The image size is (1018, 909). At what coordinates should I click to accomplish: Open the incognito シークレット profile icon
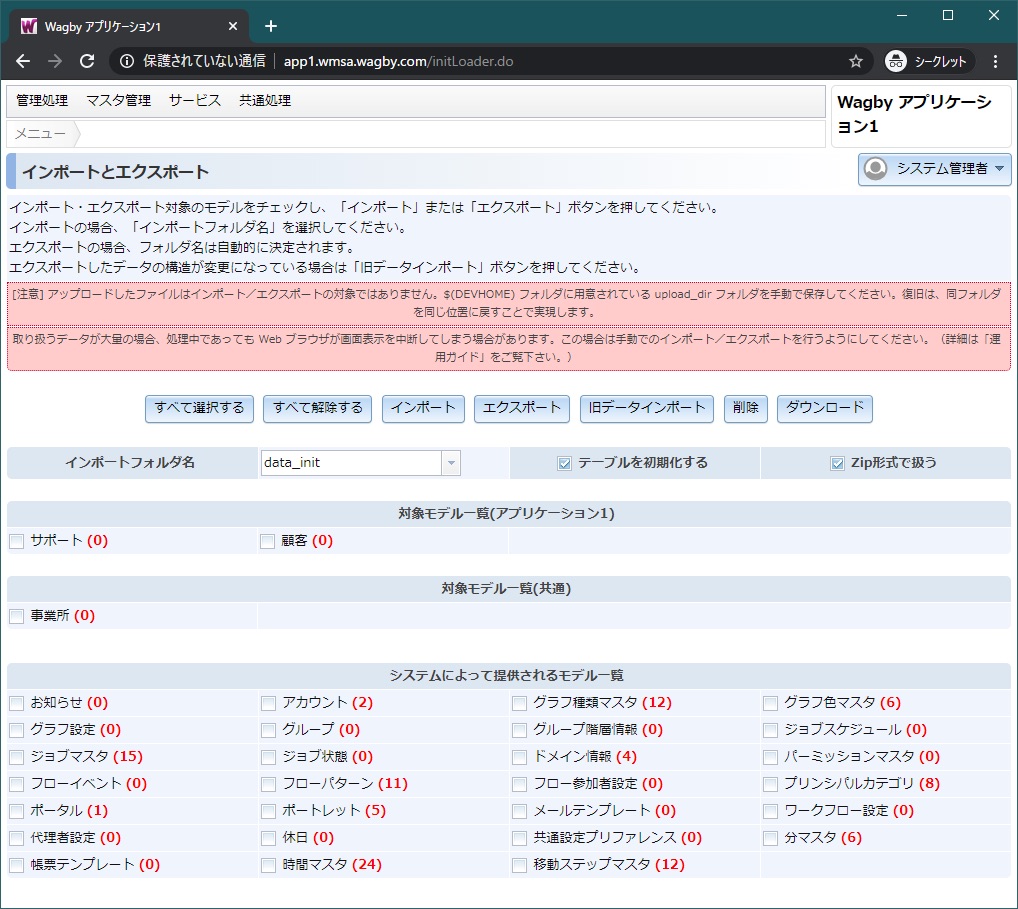pos(896,61)
